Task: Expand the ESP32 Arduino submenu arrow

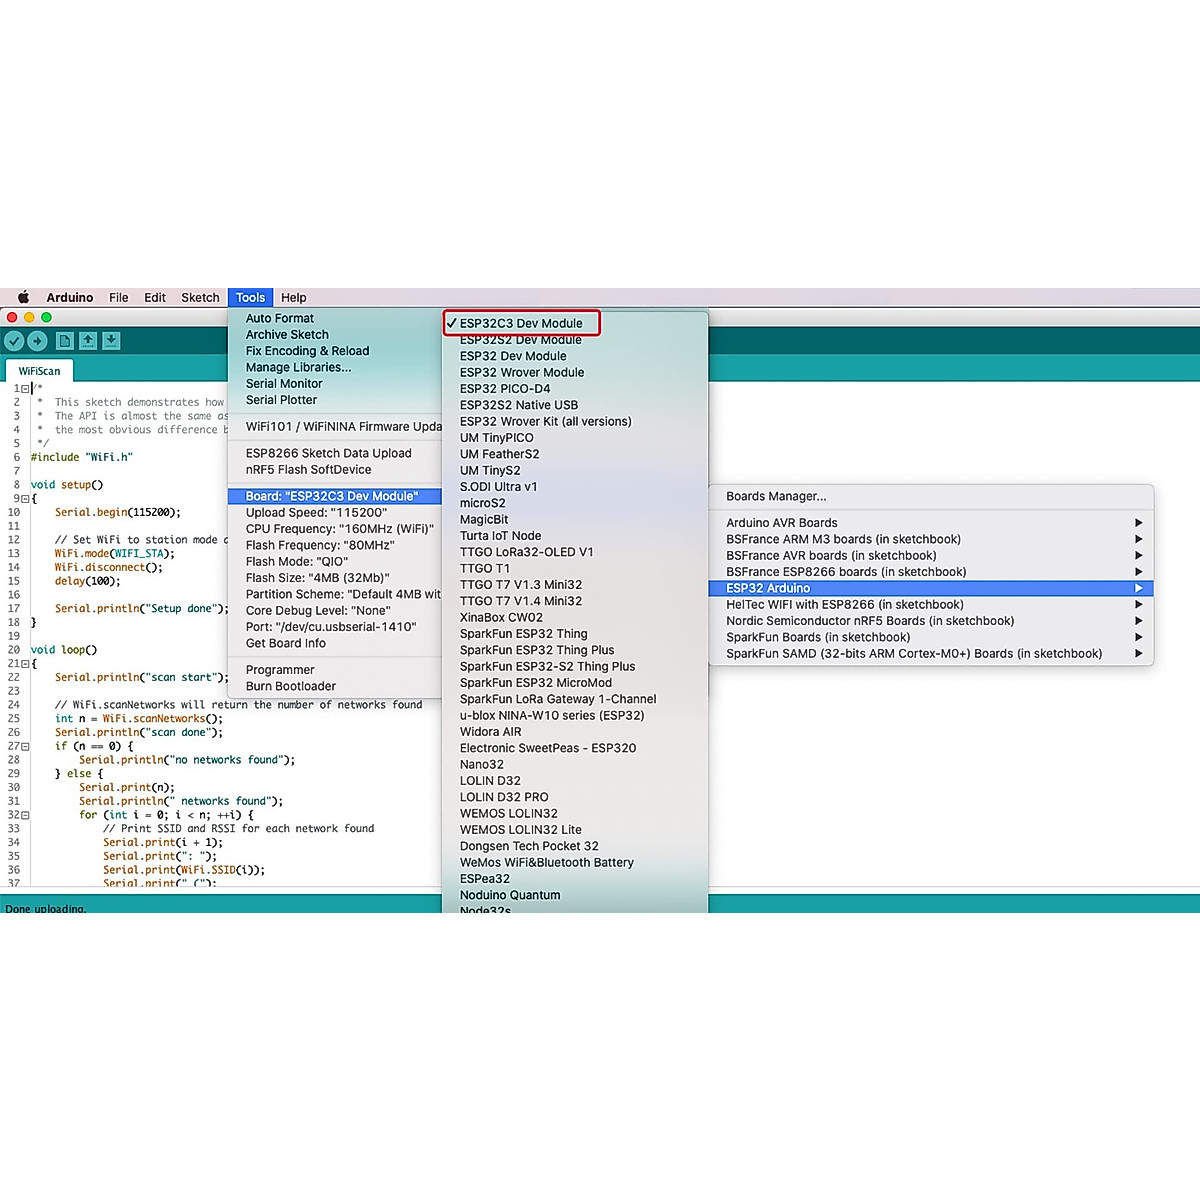Action: (x=1138, y=588)
